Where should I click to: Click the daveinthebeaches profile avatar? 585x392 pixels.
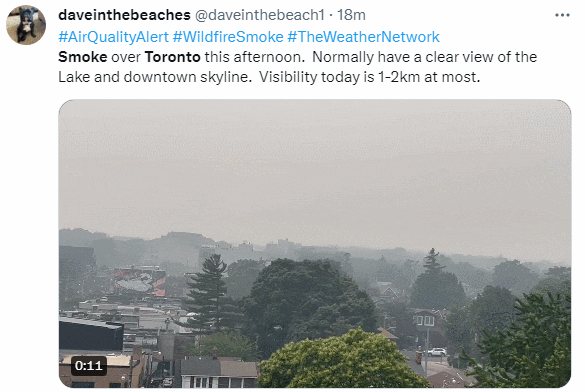[x=26, y=25]
